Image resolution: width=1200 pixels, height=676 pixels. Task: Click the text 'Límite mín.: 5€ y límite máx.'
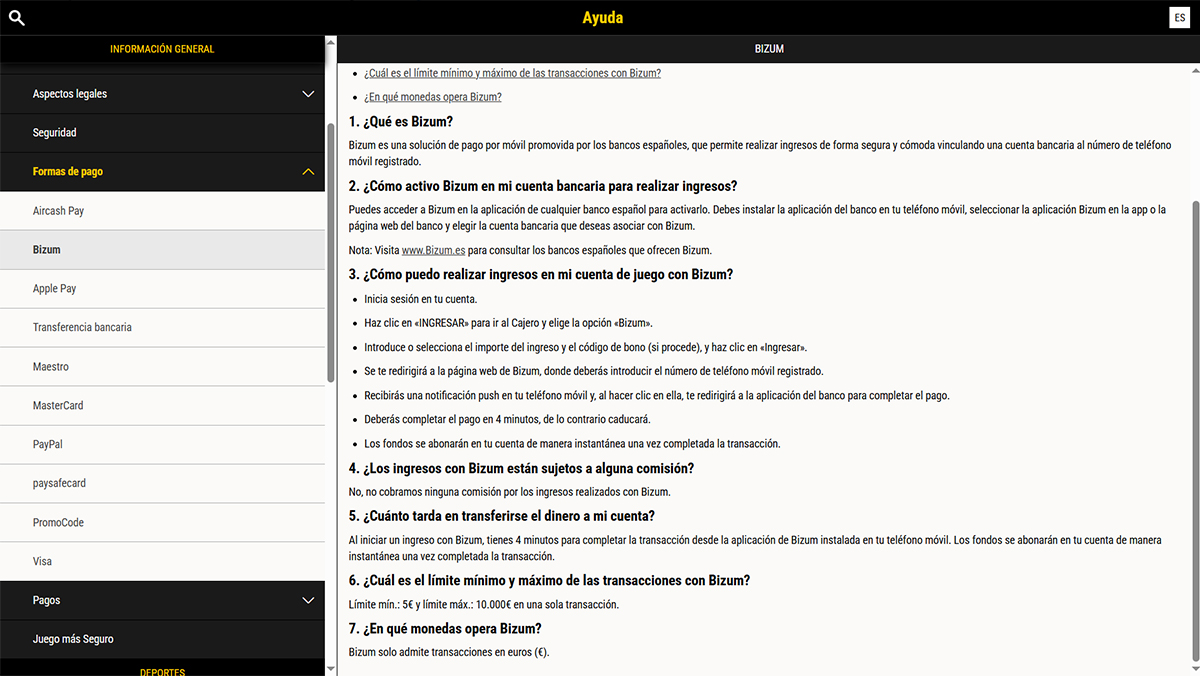[x=484, y=604]
